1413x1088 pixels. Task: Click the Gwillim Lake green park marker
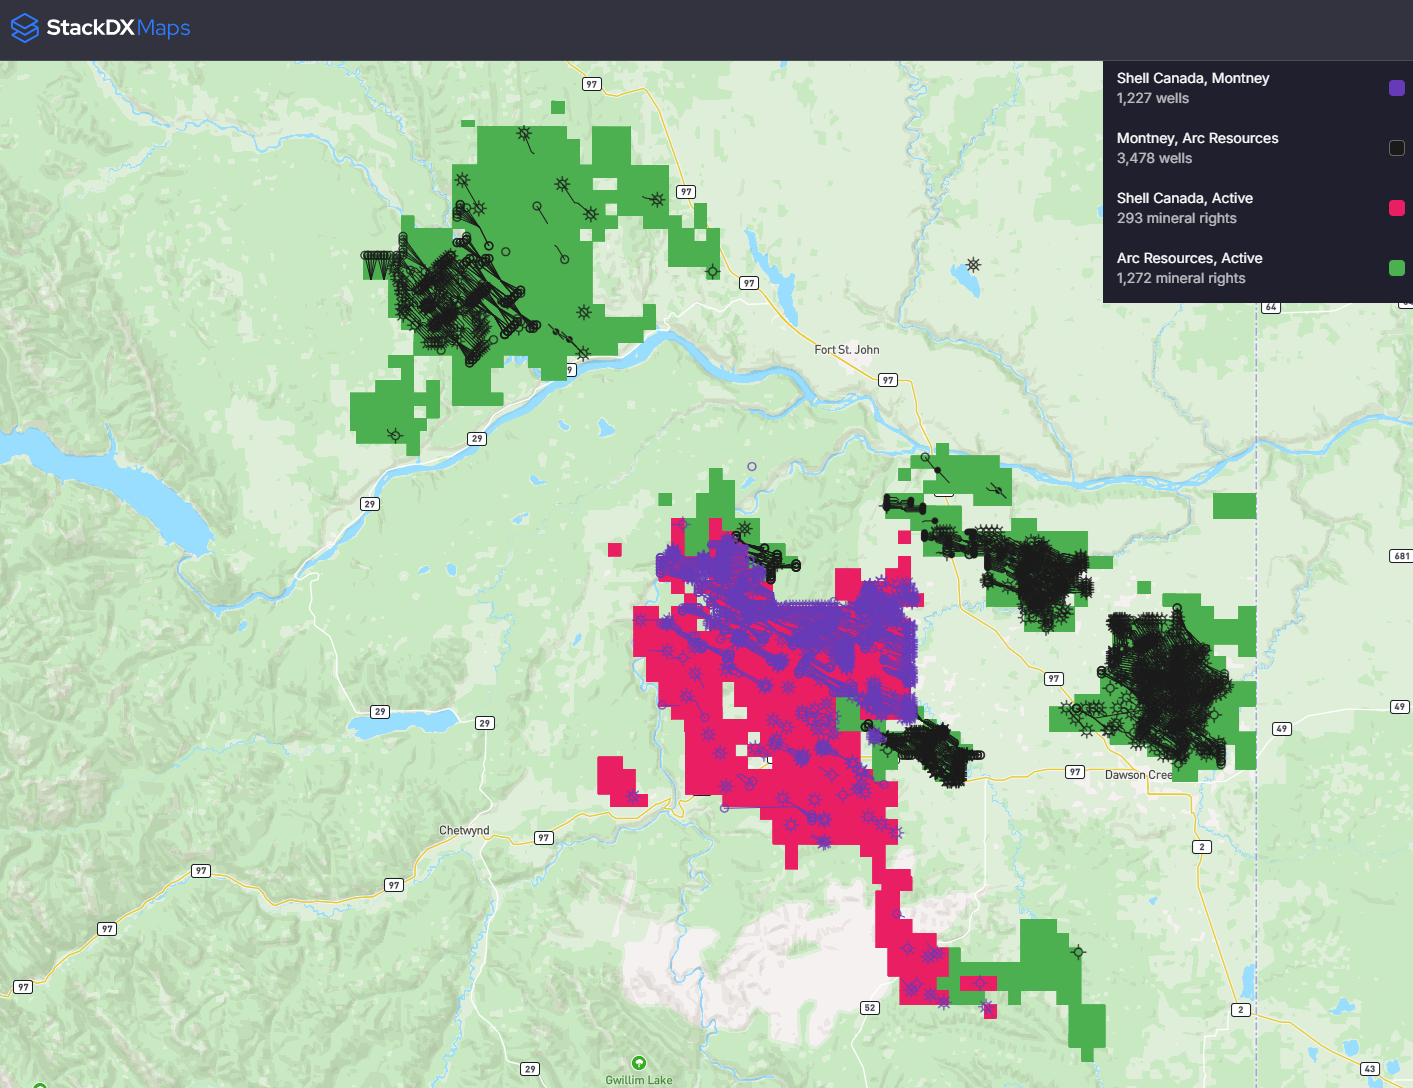[x=639, y=1063]
